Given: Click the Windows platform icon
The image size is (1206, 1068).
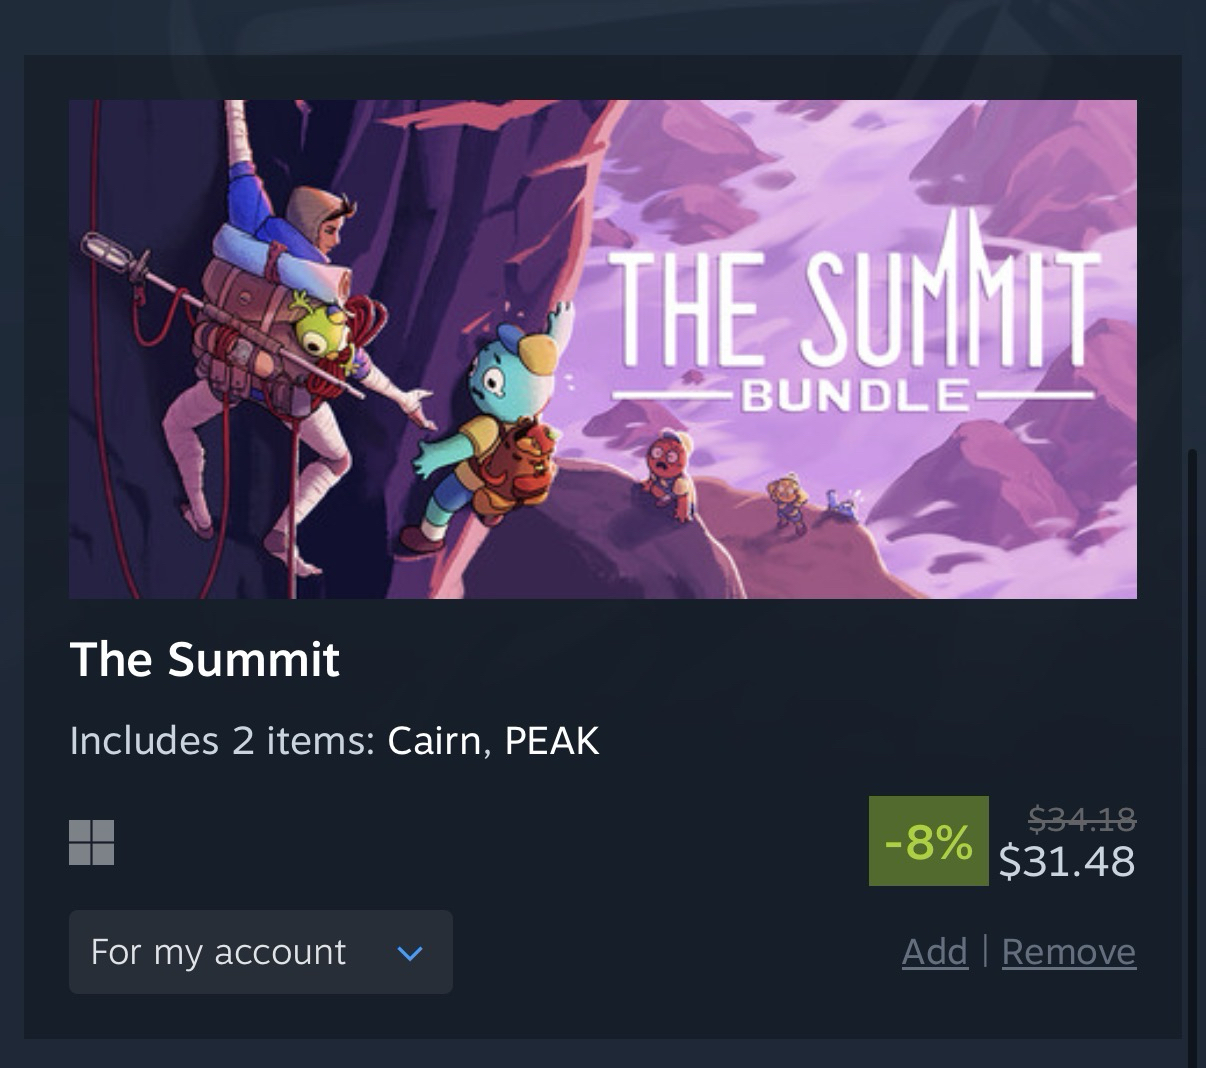Looking at the screenshot, I should [91, 842].
